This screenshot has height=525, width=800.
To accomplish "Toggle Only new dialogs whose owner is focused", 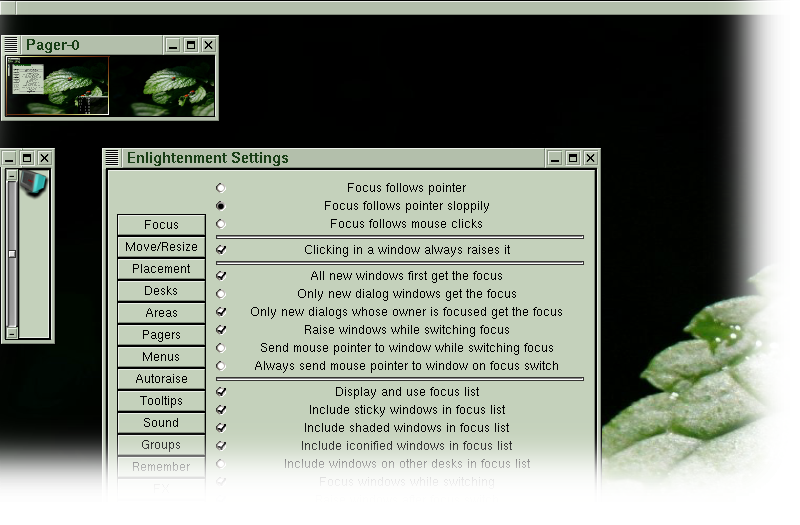I will (x=221, y=312).
